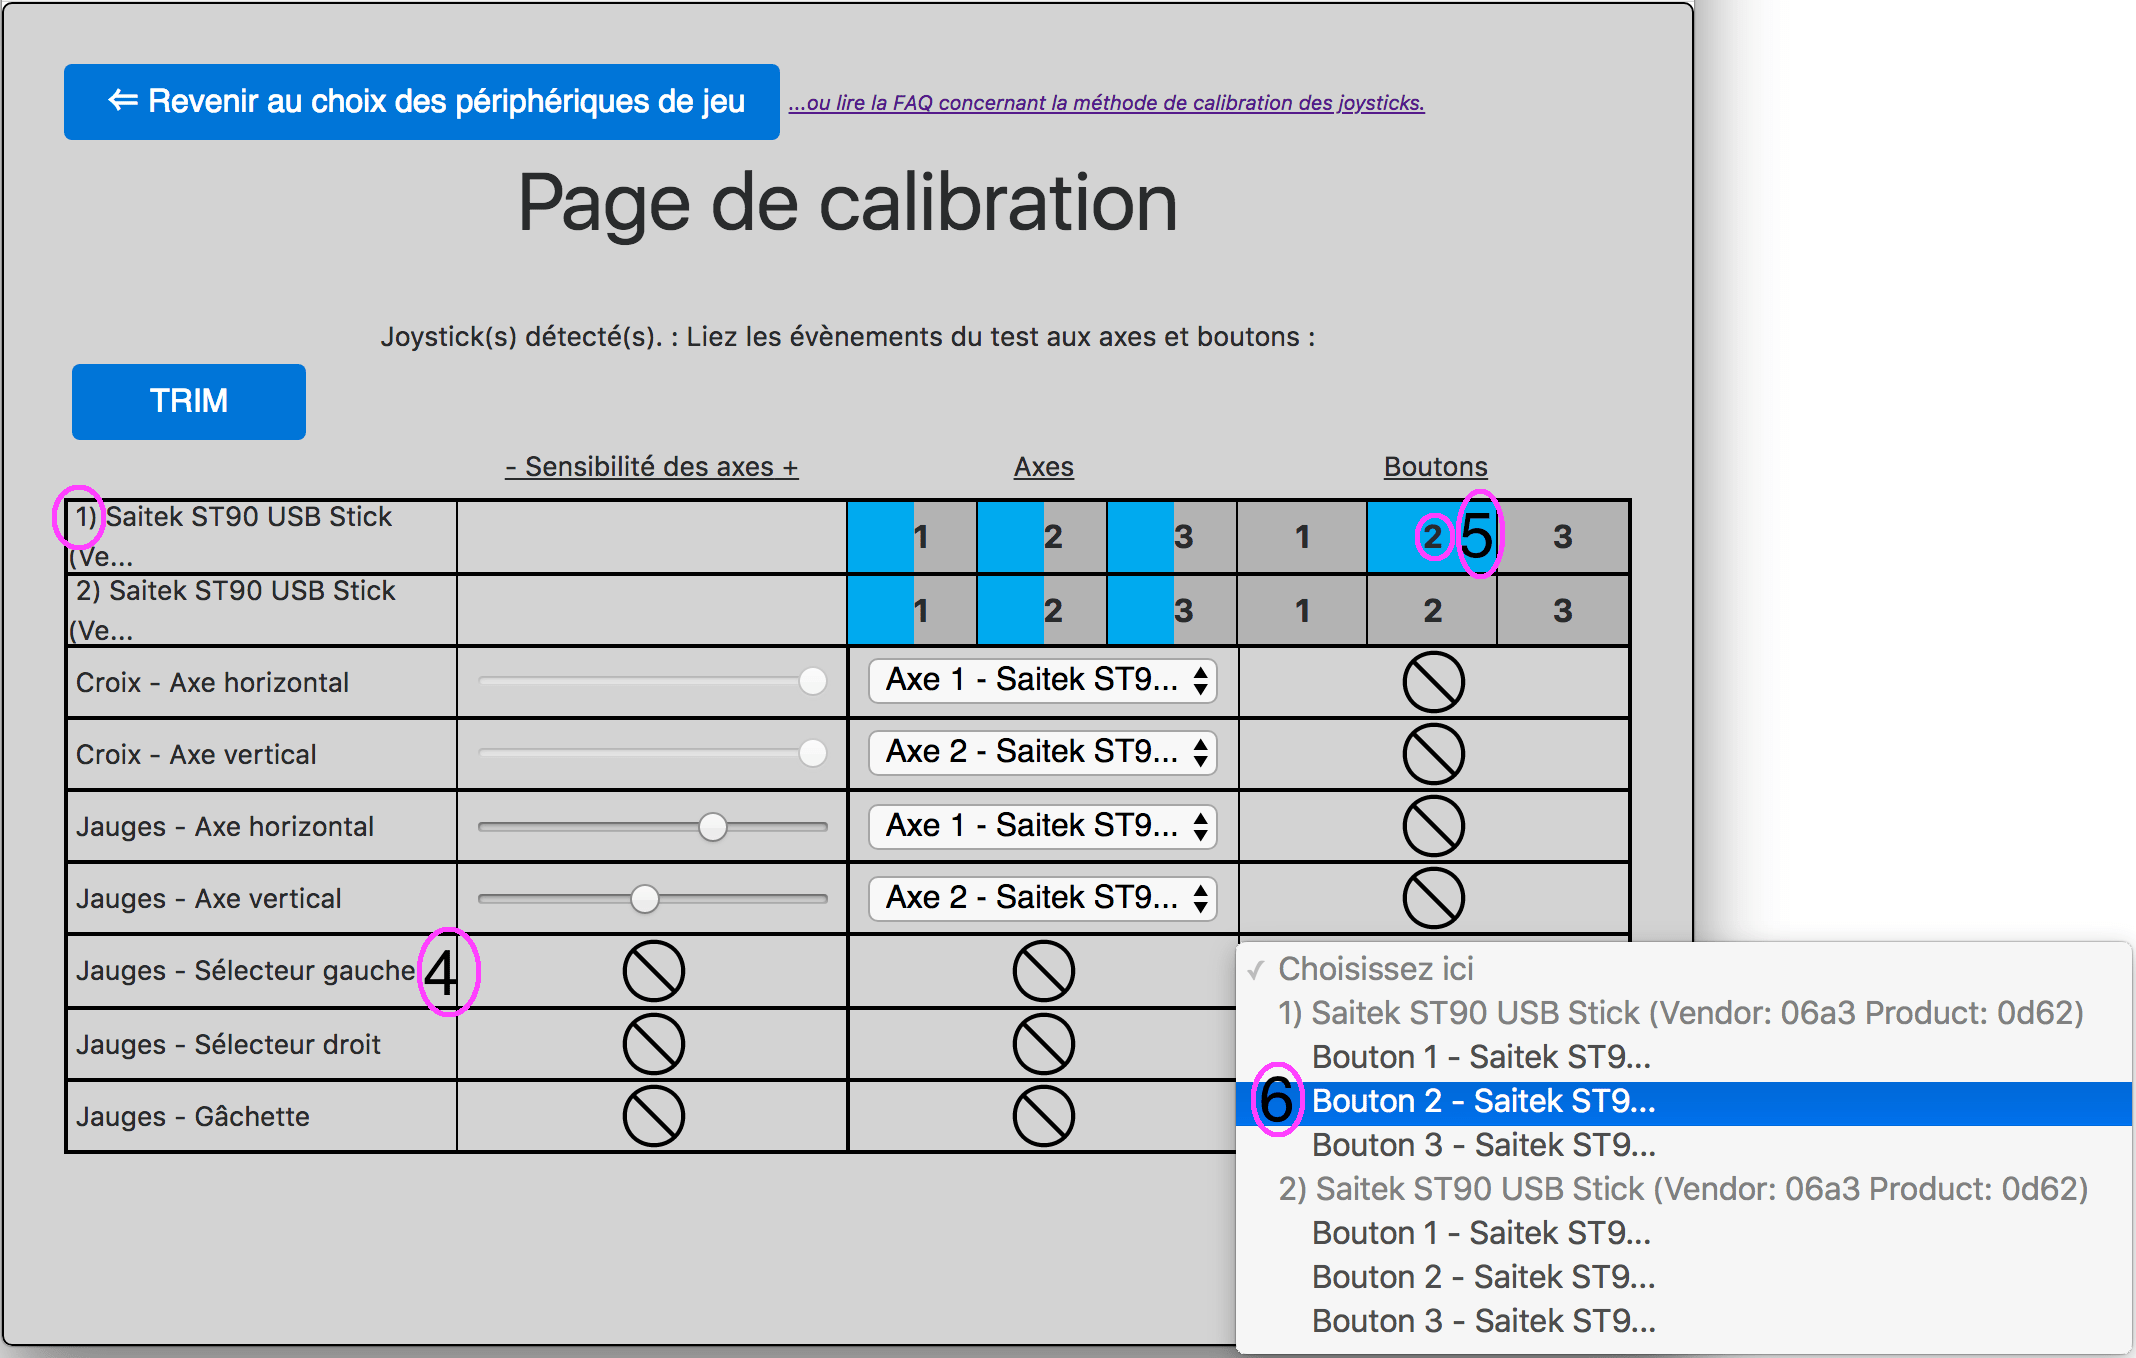The image size is (2136, 1358).
Task: Open axis dropdown for Croix - Axe vertical
Action: [1043, 752]
